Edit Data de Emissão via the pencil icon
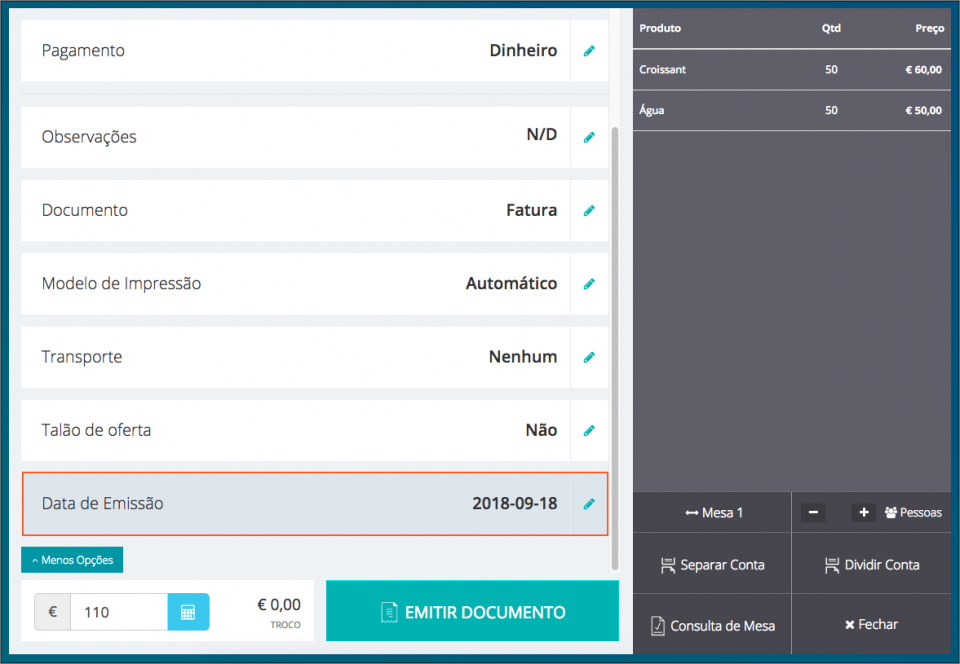The height and width of the screenshot is (664, 960). [x=589, y=504]
